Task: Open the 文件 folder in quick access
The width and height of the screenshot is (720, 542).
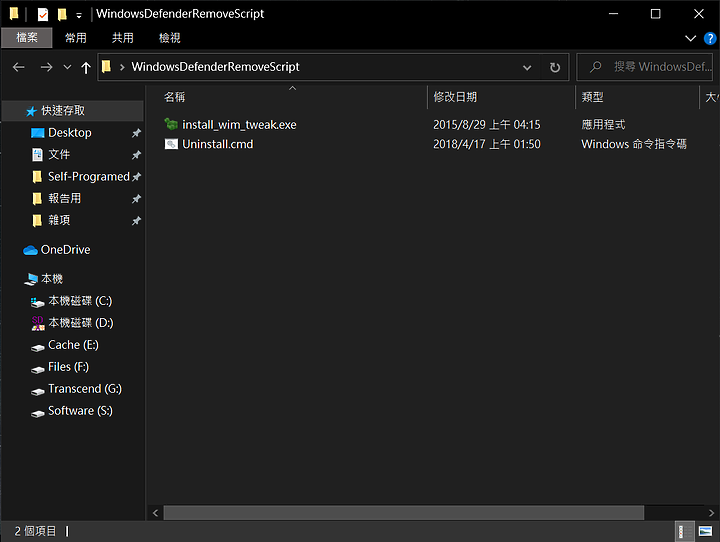Action: (x=59, y=154)
